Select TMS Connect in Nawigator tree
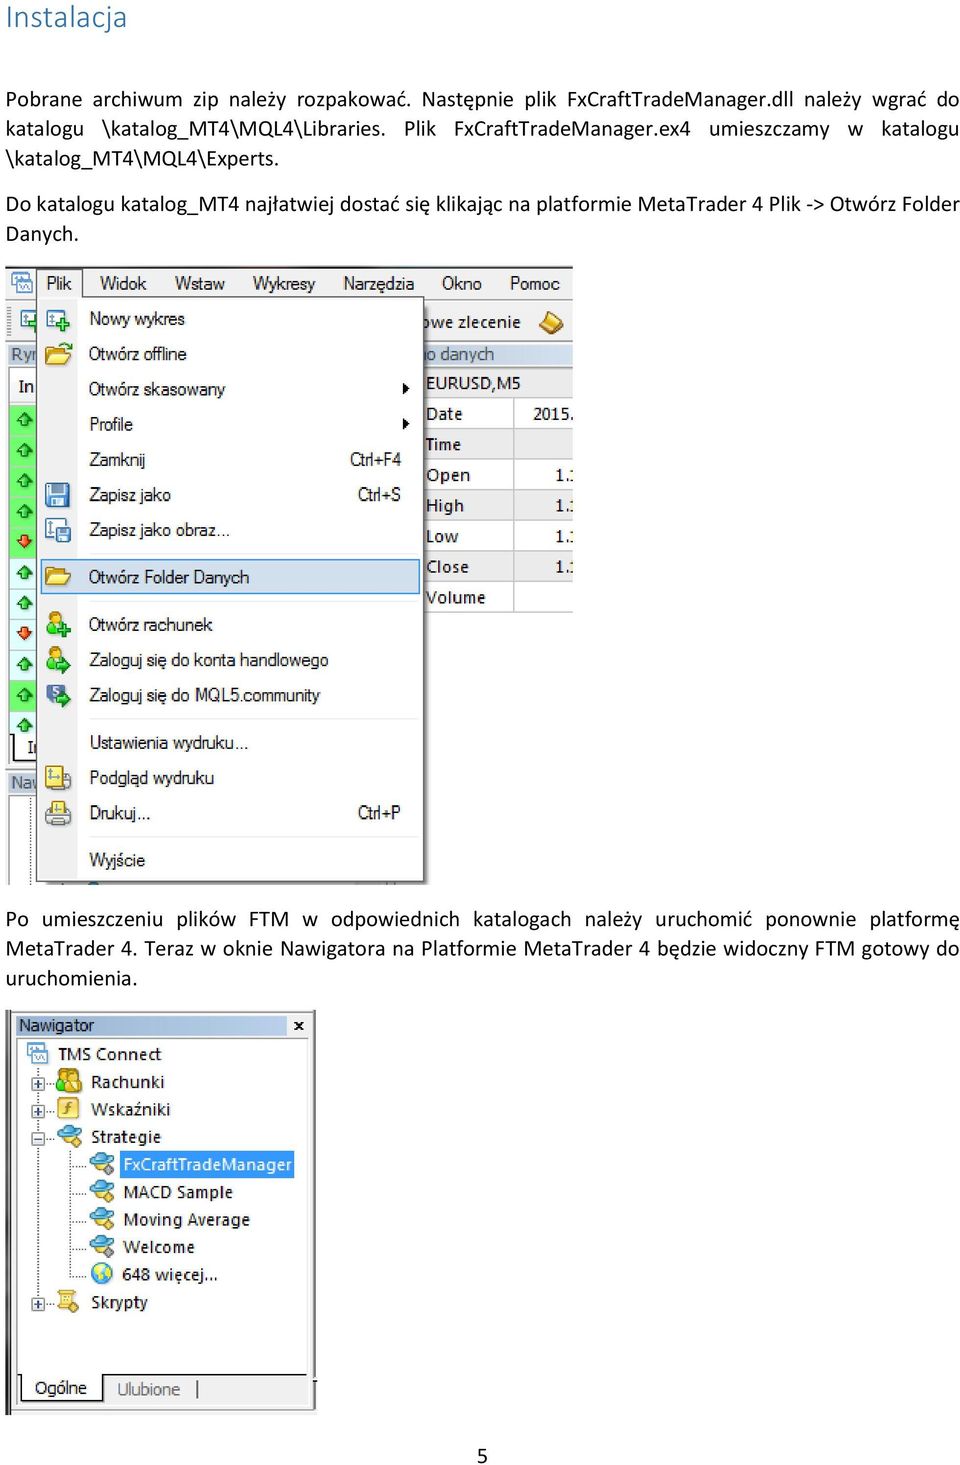Screen dimensions: 960x1465 click(x=109, y=1054)
